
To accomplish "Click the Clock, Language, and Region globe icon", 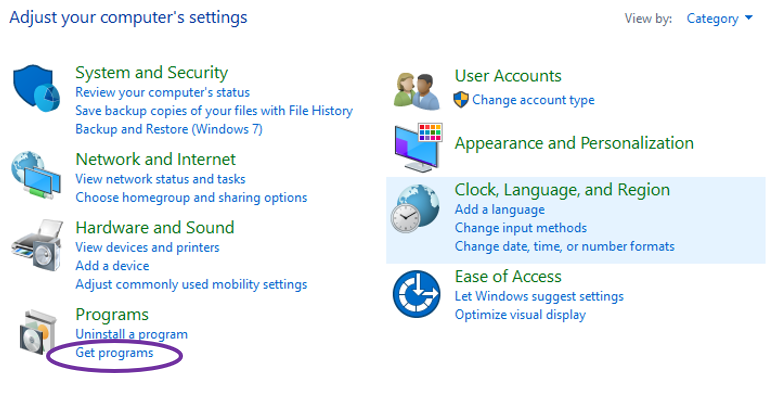I will pyautogui.click(x=418, y=208).
